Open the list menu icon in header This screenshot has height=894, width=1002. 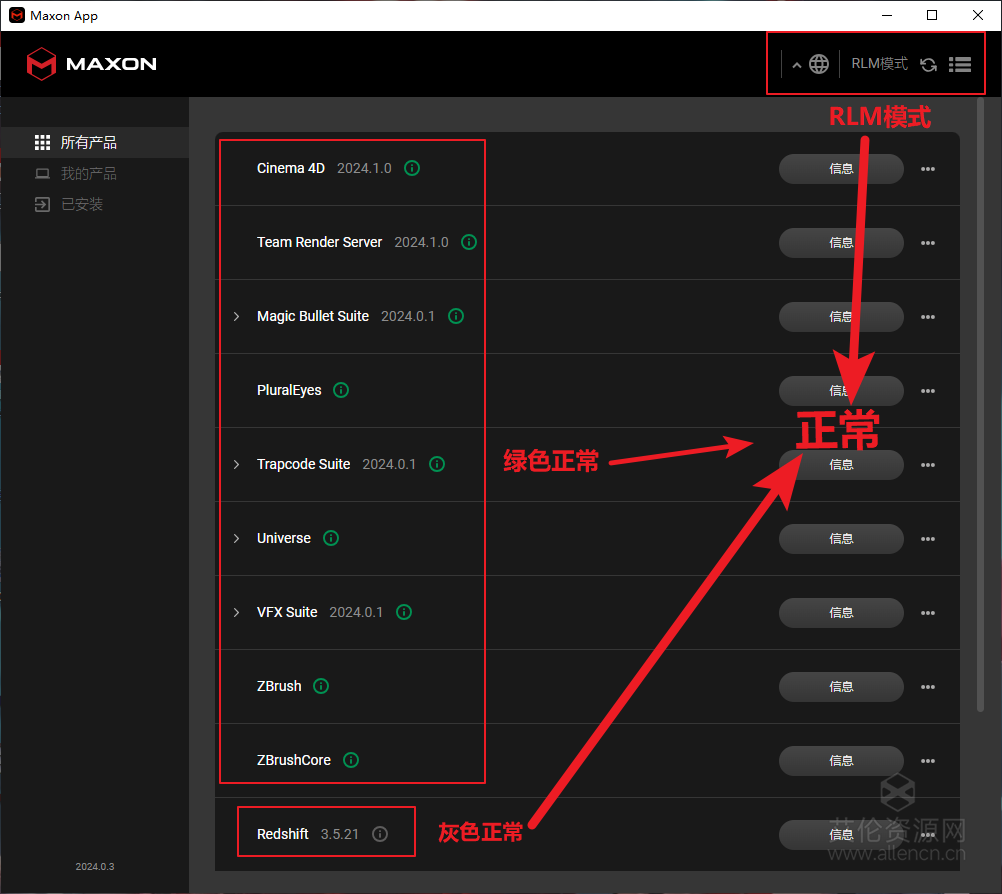(960, 64)
